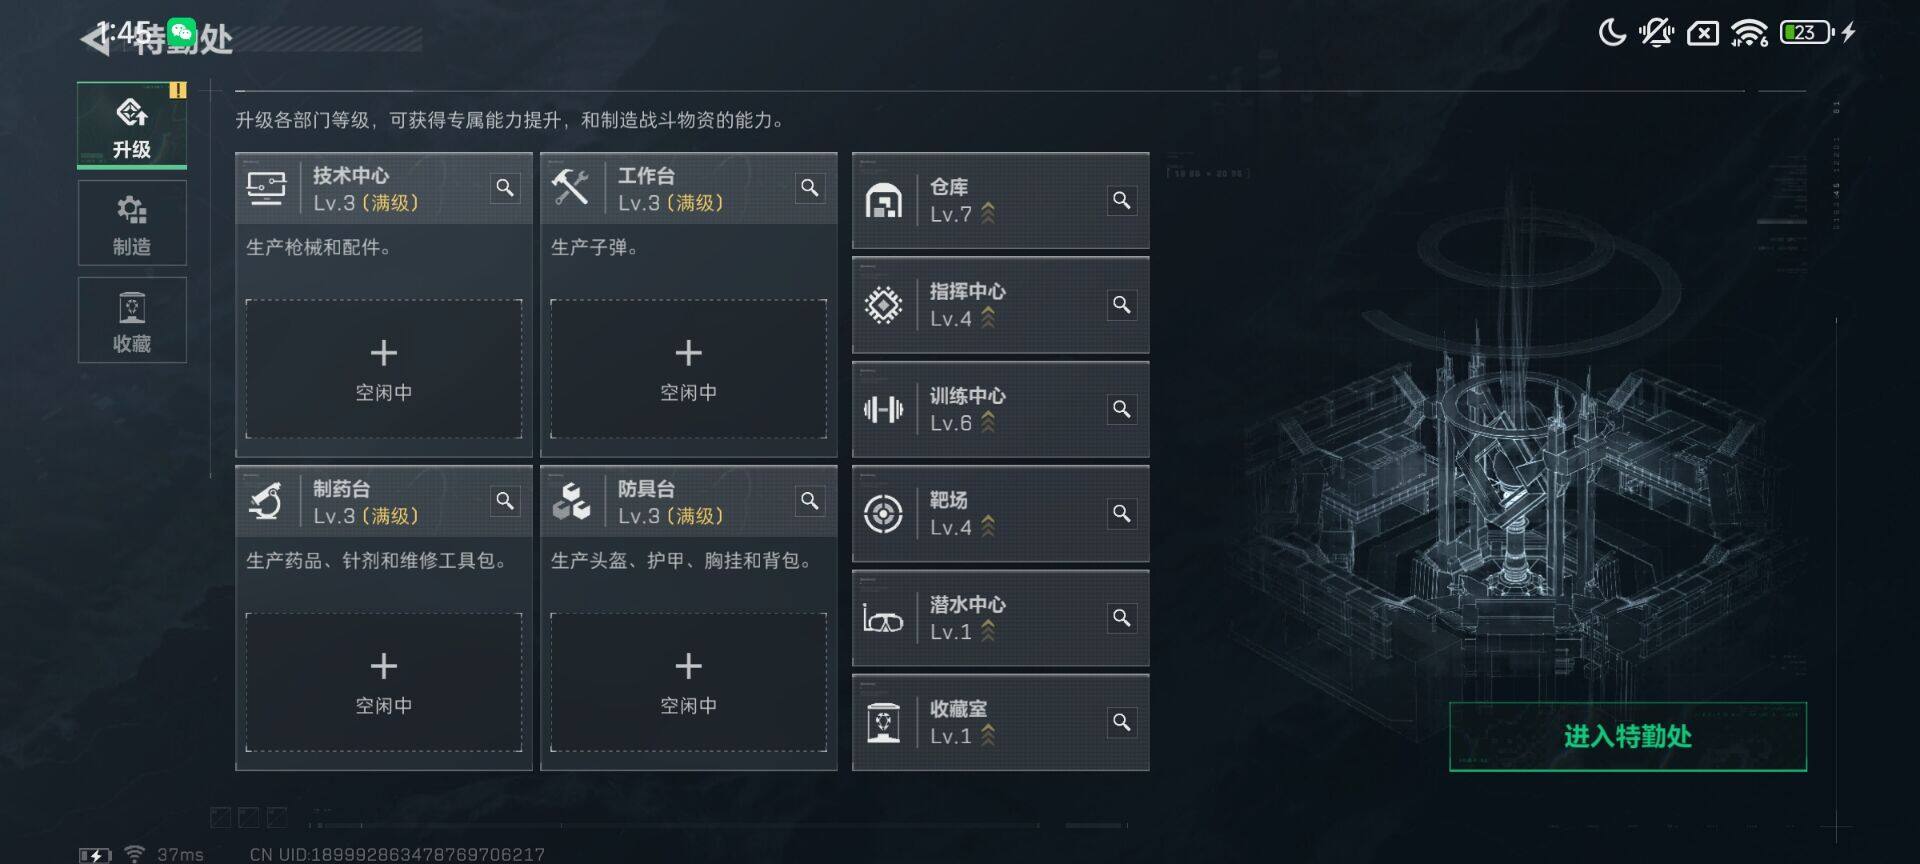This screenshot has width=1920, height=864.
Task: Open magnifier details for 技术中心
Action: point(505,188)
